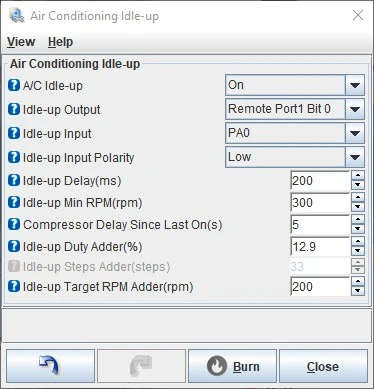Click the app icon in the title bar
The width and height of the screenshot is (374, 389).
coord(17,15)
